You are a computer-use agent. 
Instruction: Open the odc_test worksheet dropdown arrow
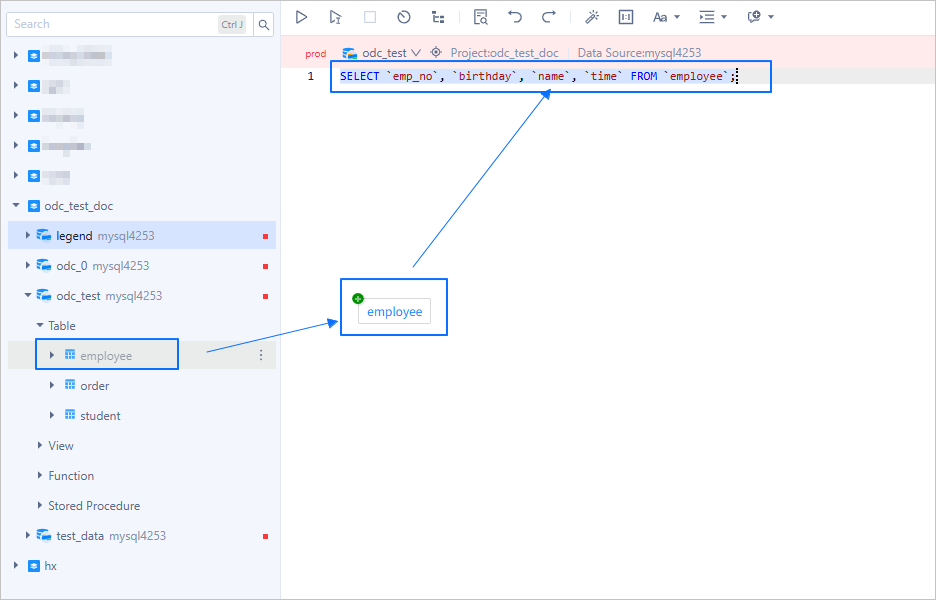tap(414, 52)
